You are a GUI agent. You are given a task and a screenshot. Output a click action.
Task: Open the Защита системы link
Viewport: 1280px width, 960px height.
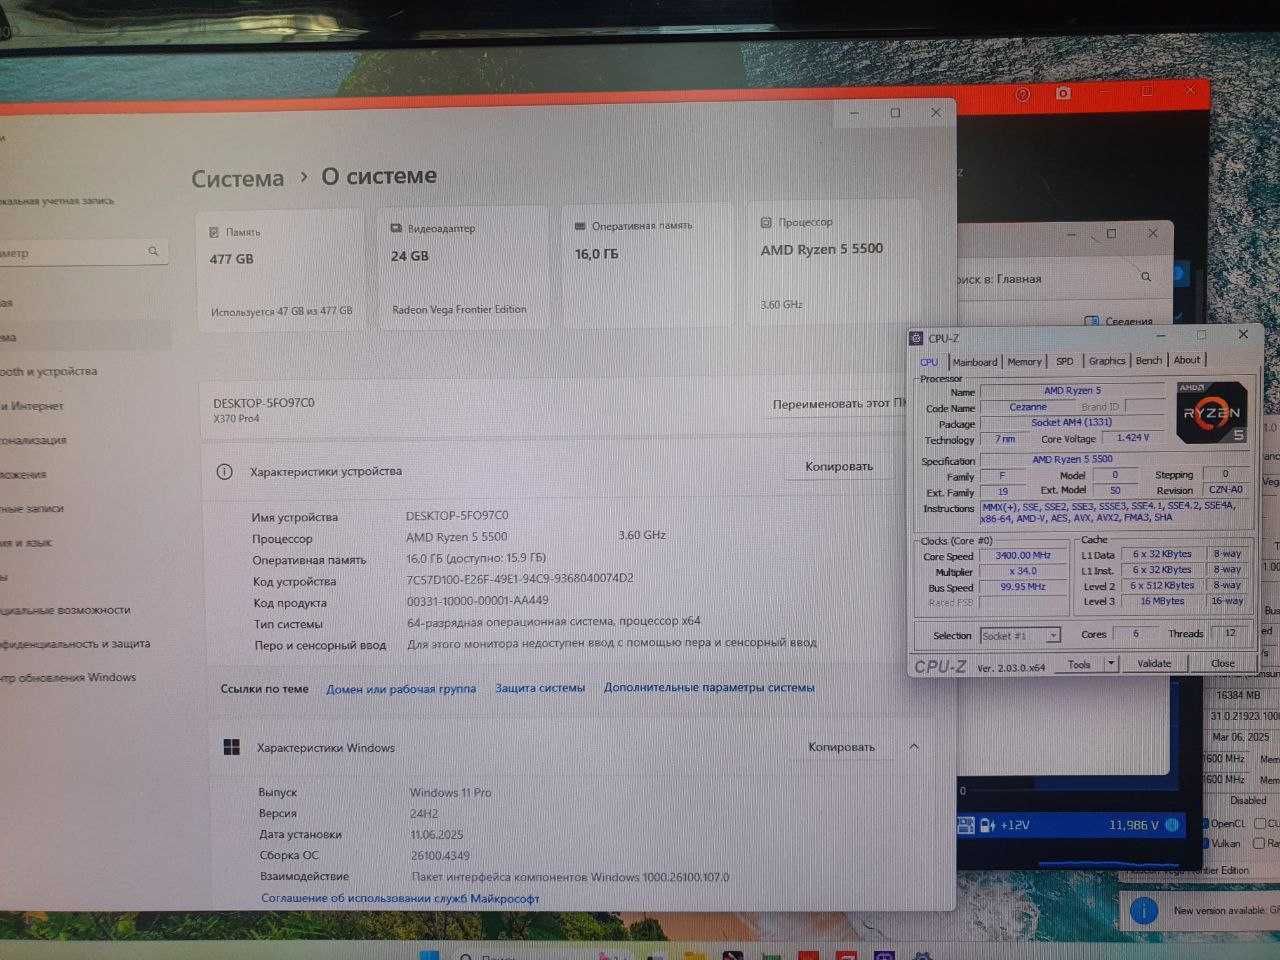540,688
